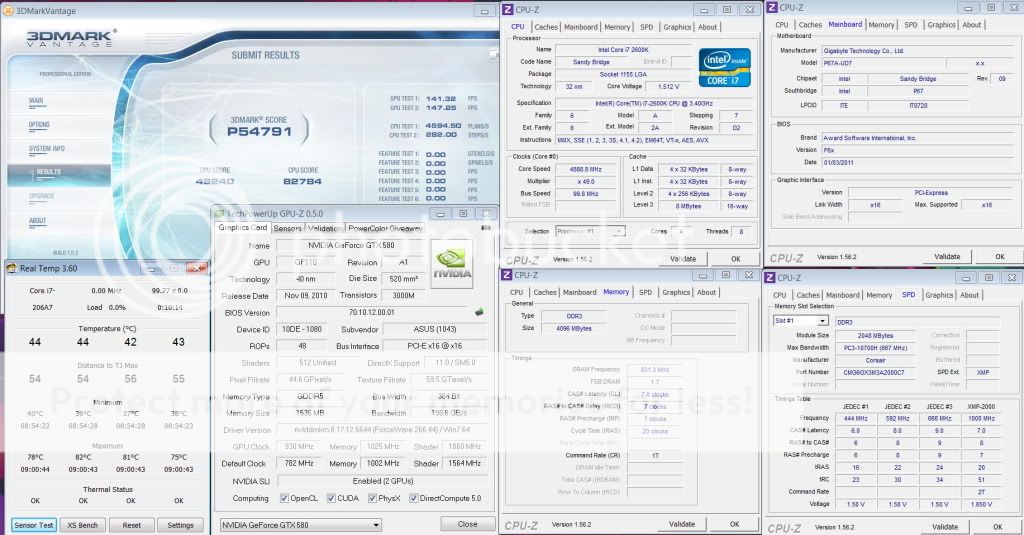Click the GPU name field NVIDIA GeForce GTX 580
1024x535 pixels.
click(351, 246)
